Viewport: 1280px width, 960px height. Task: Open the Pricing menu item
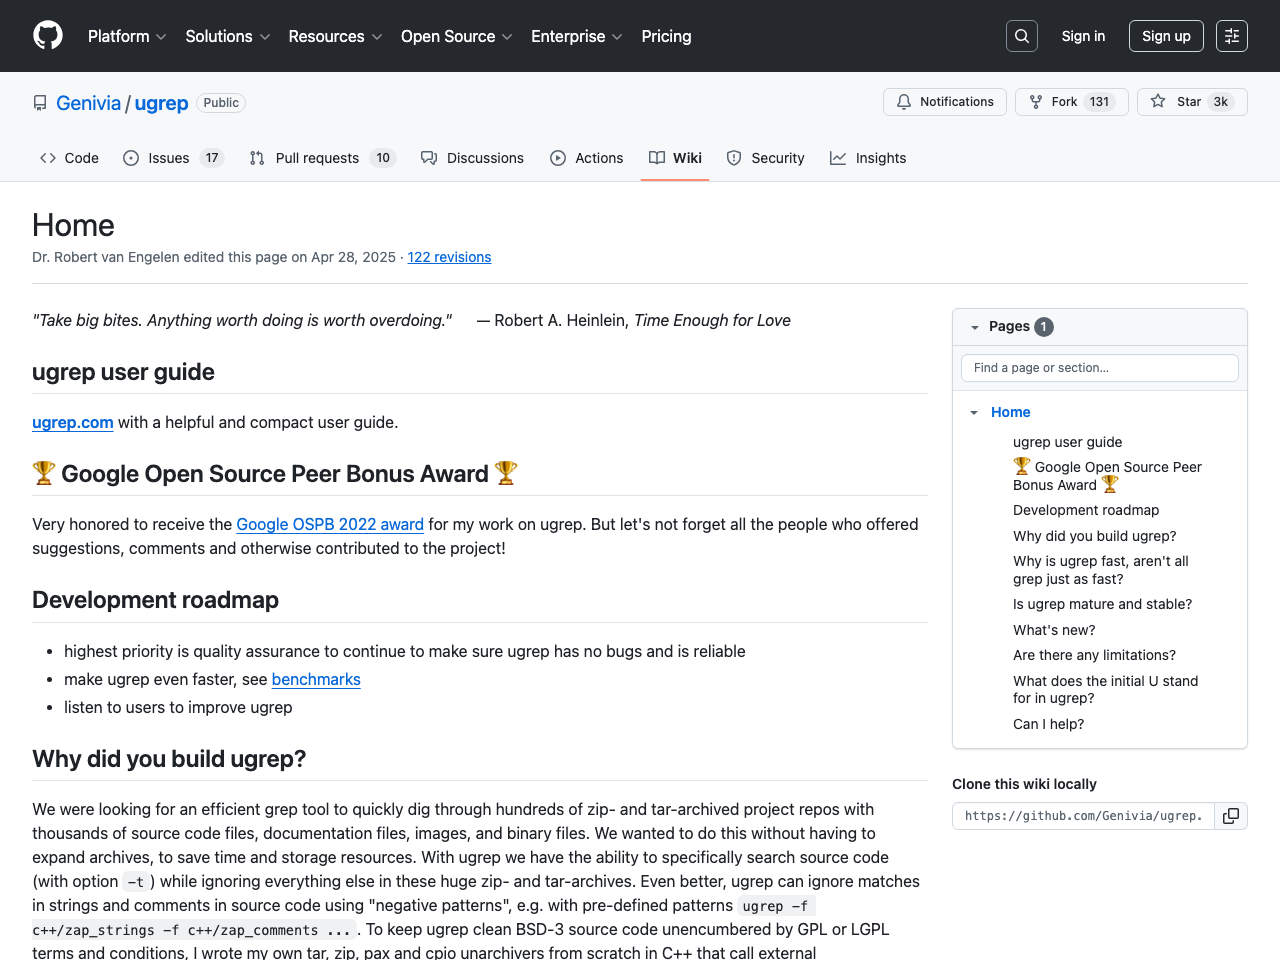click(x=666, y=36)
